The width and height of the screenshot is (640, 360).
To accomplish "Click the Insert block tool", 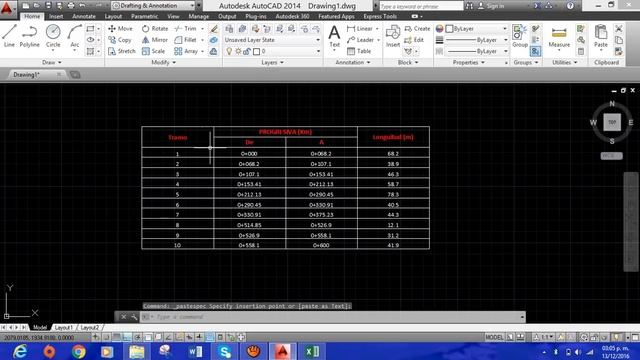I will coord(393,36).
